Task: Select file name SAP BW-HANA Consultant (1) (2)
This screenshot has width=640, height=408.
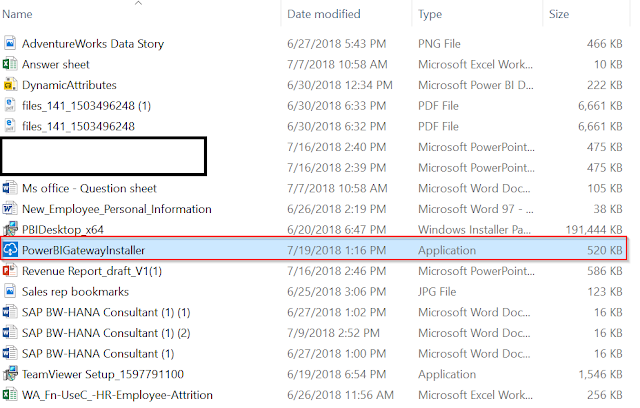Action: pos(106,333)
